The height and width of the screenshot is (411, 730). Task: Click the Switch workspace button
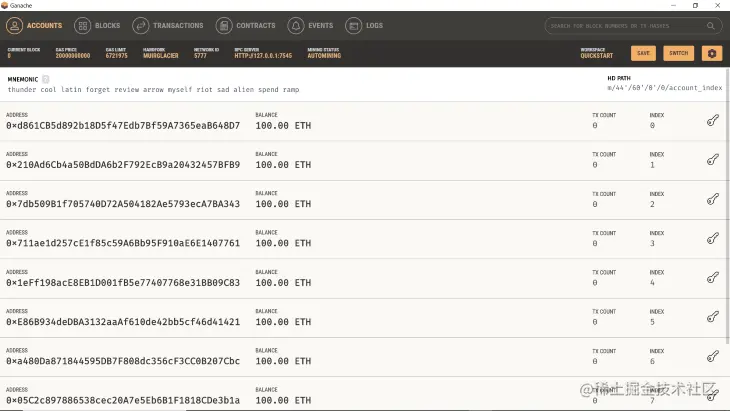(678, 53)
